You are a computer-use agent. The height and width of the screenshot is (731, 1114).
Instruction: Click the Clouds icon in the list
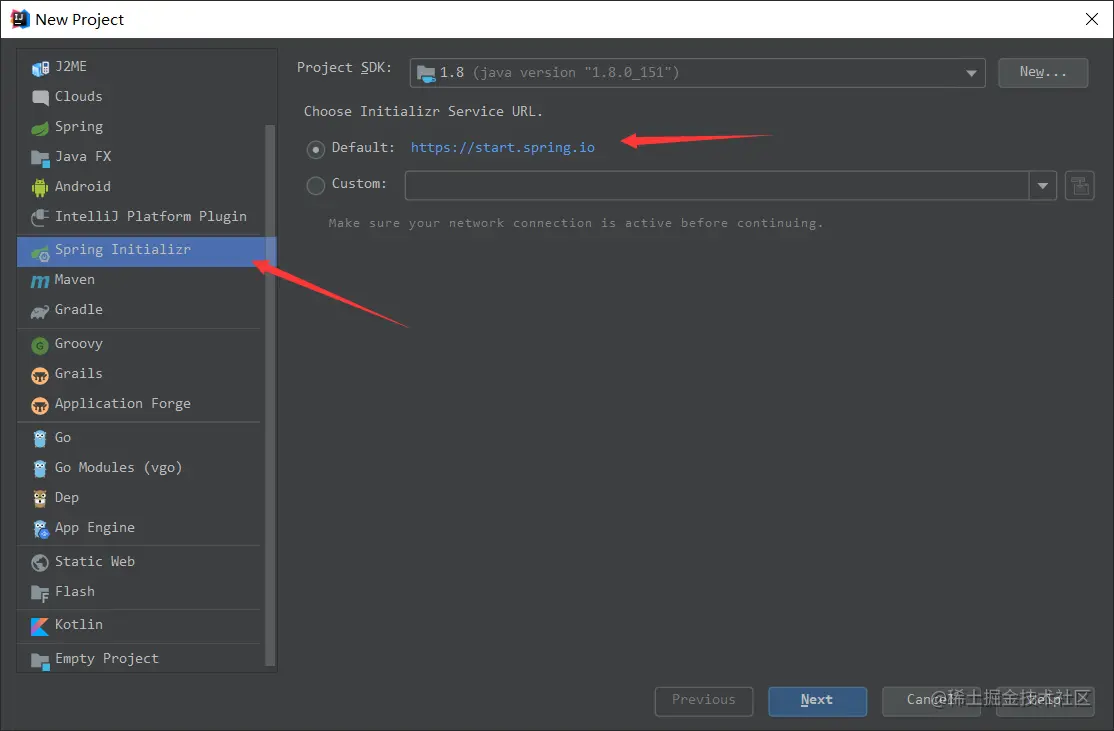click(x=40, y=98)
